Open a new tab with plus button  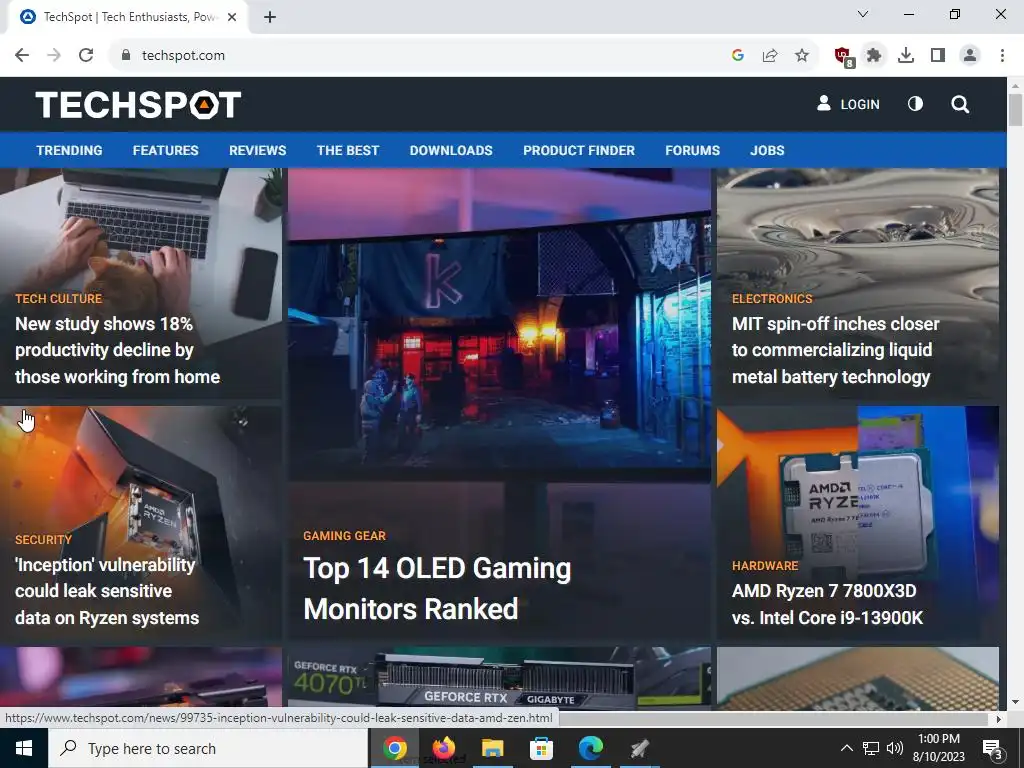(x=270, y=17)
